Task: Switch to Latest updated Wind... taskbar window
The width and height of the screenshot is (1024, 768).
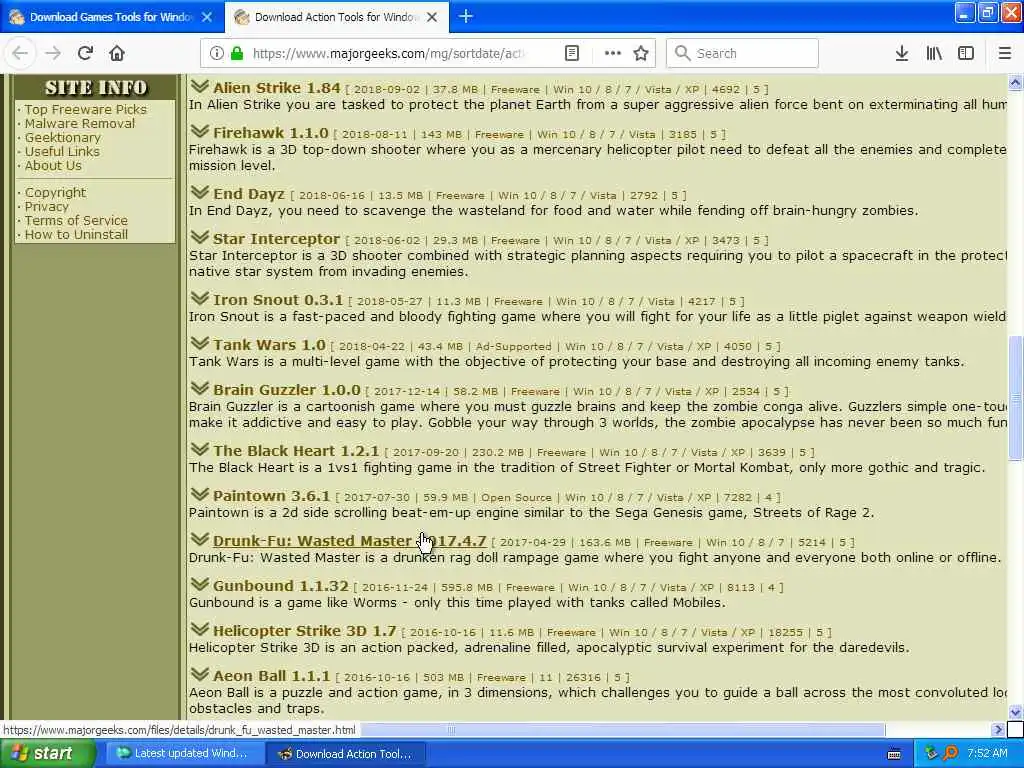Action: [x=185, y=754]
